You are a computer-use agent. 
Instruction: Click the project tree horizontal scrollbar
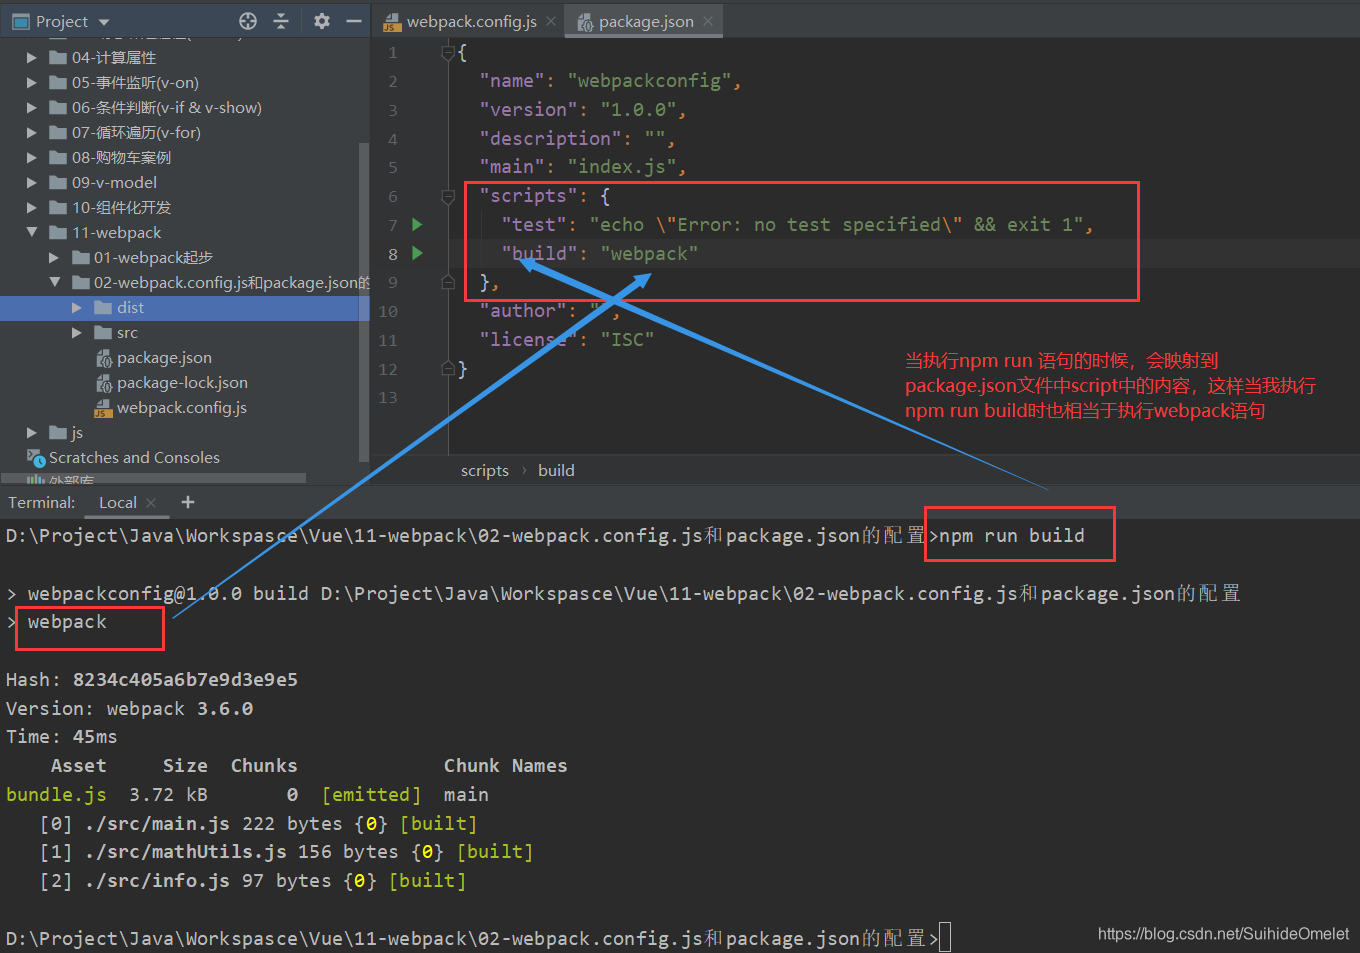(153, 479)
